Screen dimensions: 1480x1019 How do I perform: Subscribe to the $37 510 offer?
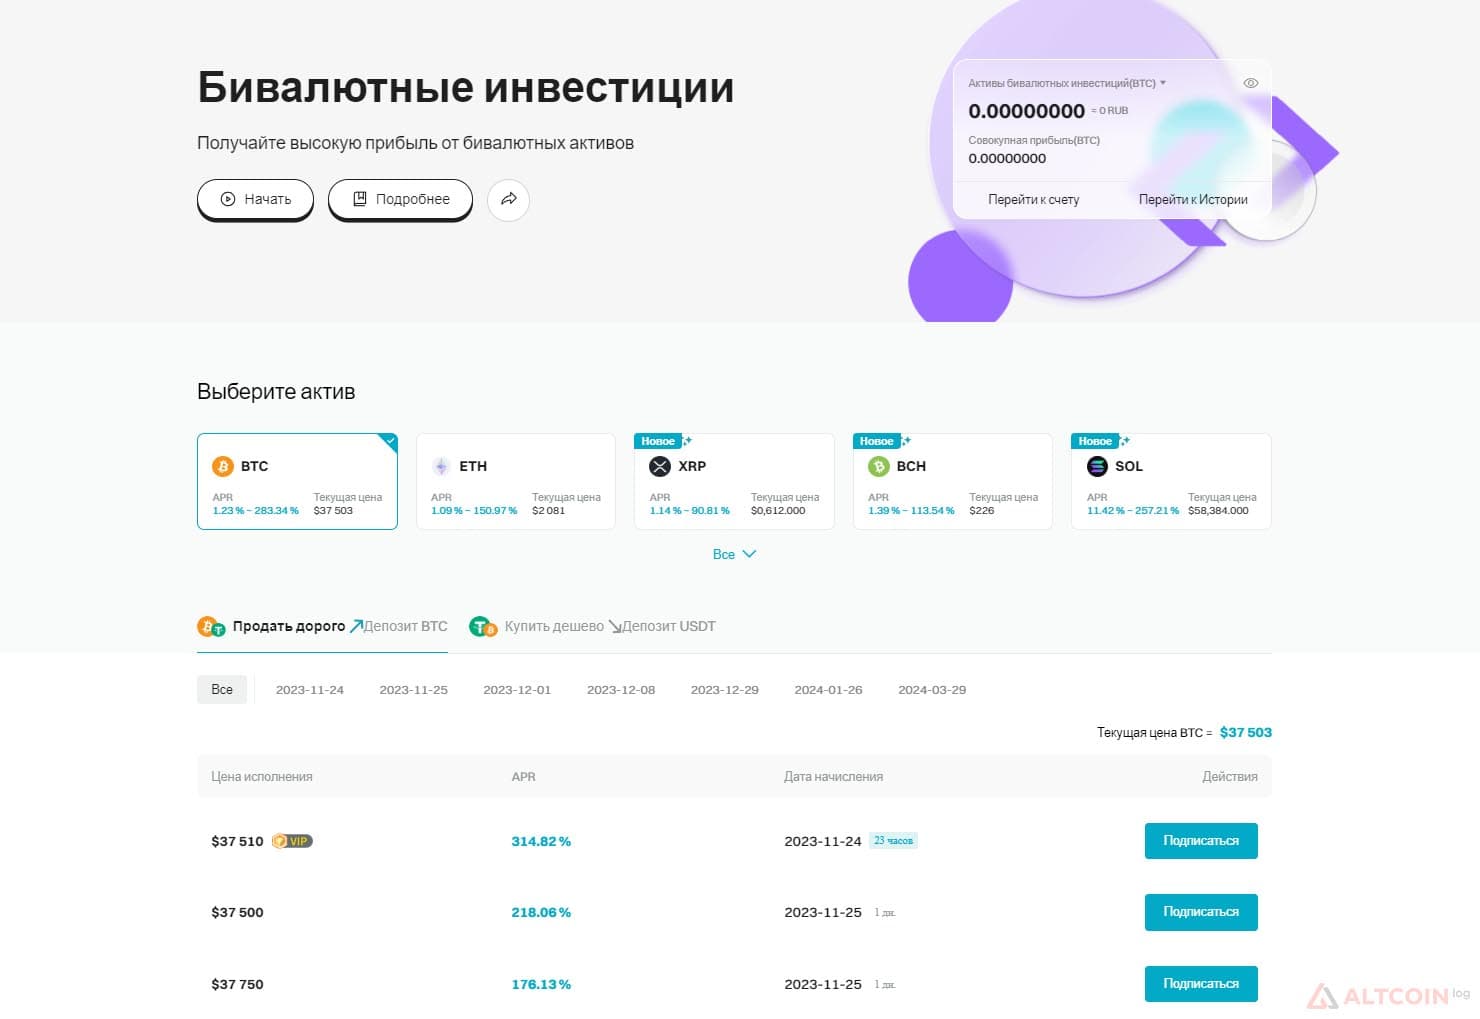tap(1201, 841)
